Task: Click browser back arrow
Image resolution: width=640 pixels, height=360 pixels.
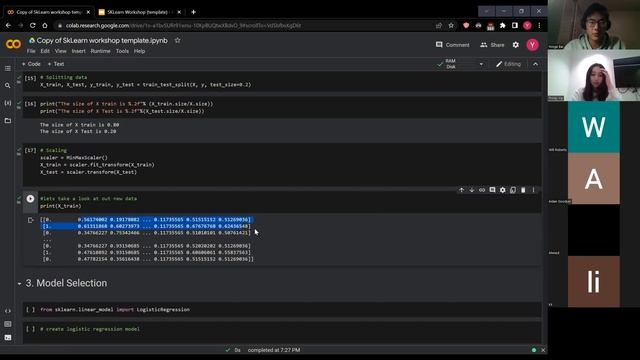Action: point(9,25)
